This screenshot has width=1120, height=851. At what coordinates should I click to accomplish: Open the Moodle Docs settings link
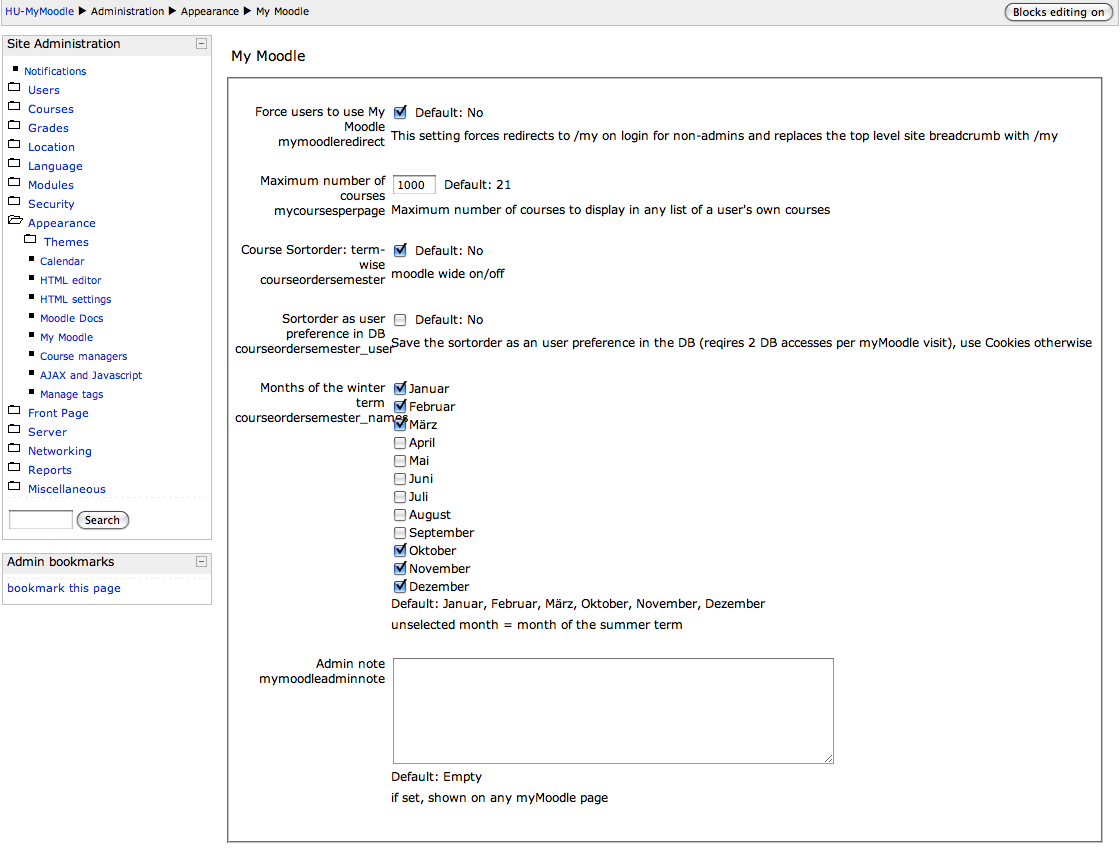71,319
